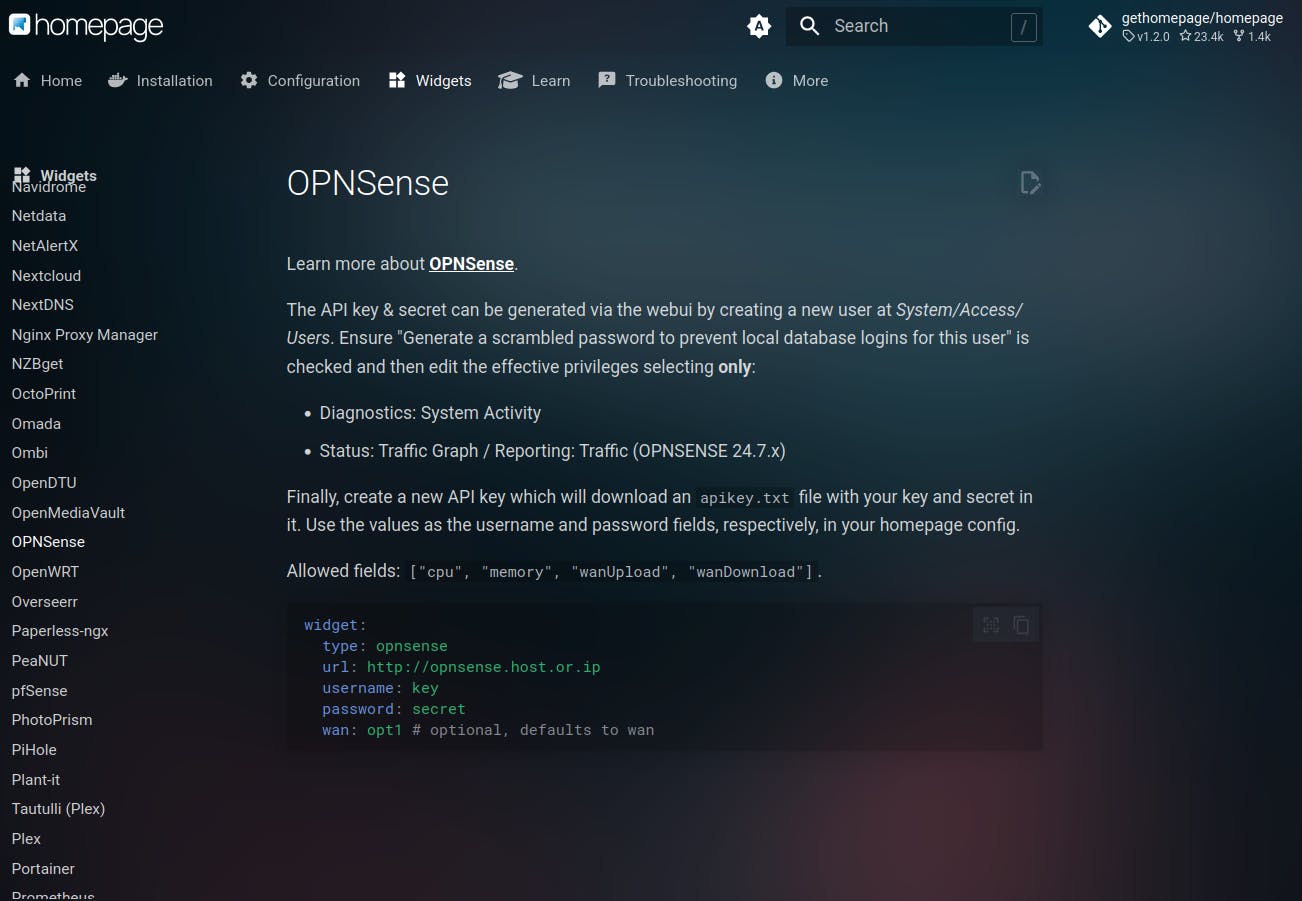This screenshot has width=1302, height=901.
Task: Click the homepage logo in the header
Action: [86, 26]
